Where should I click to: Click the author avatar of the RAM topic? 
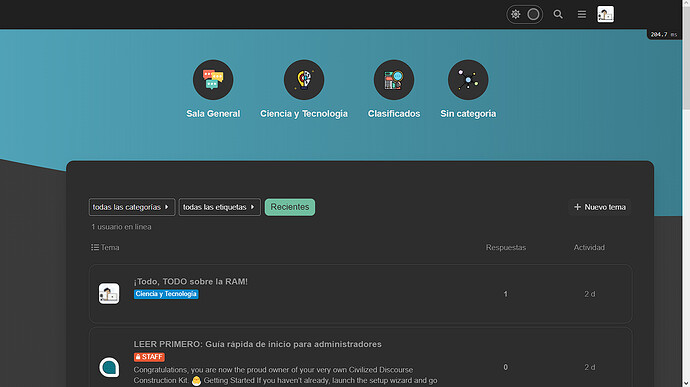[109, 294]
